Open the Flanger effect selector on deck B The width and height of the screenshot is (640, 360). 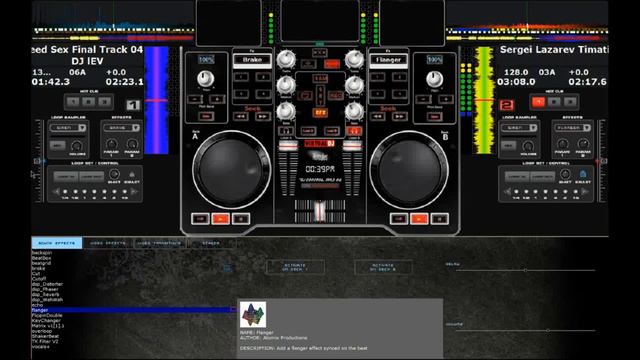click(388, 60)
